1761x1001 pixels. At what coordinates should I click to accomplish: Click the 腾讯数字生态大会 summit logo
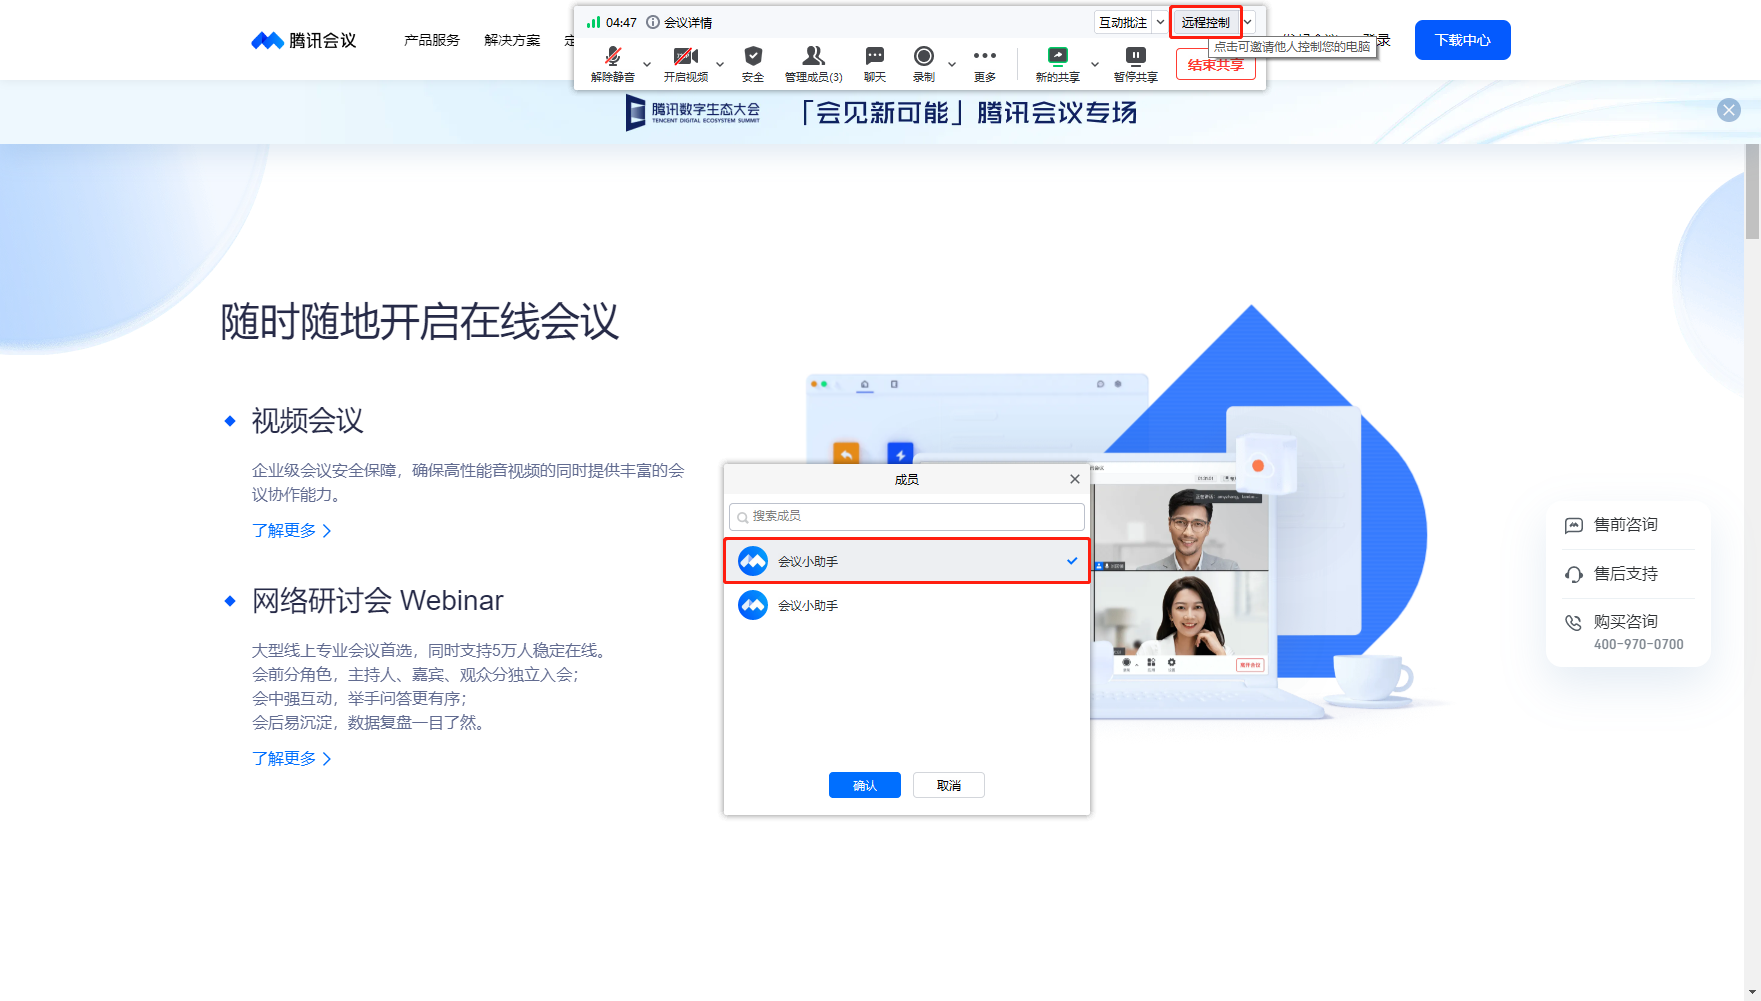[x=692, y=112]
